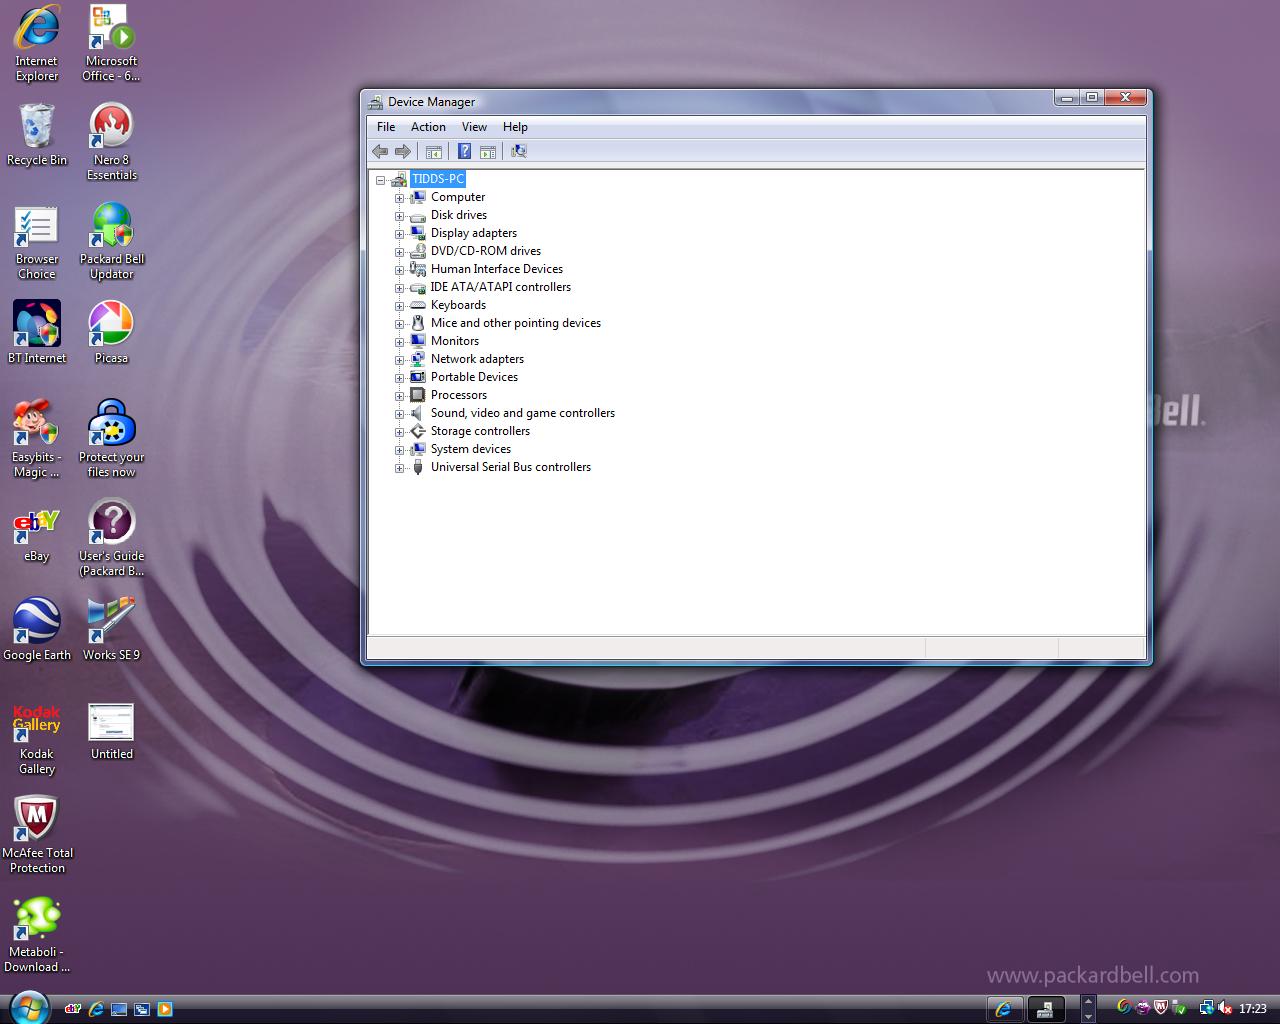Click the Scan for hardware changes icon

point(518,151)
